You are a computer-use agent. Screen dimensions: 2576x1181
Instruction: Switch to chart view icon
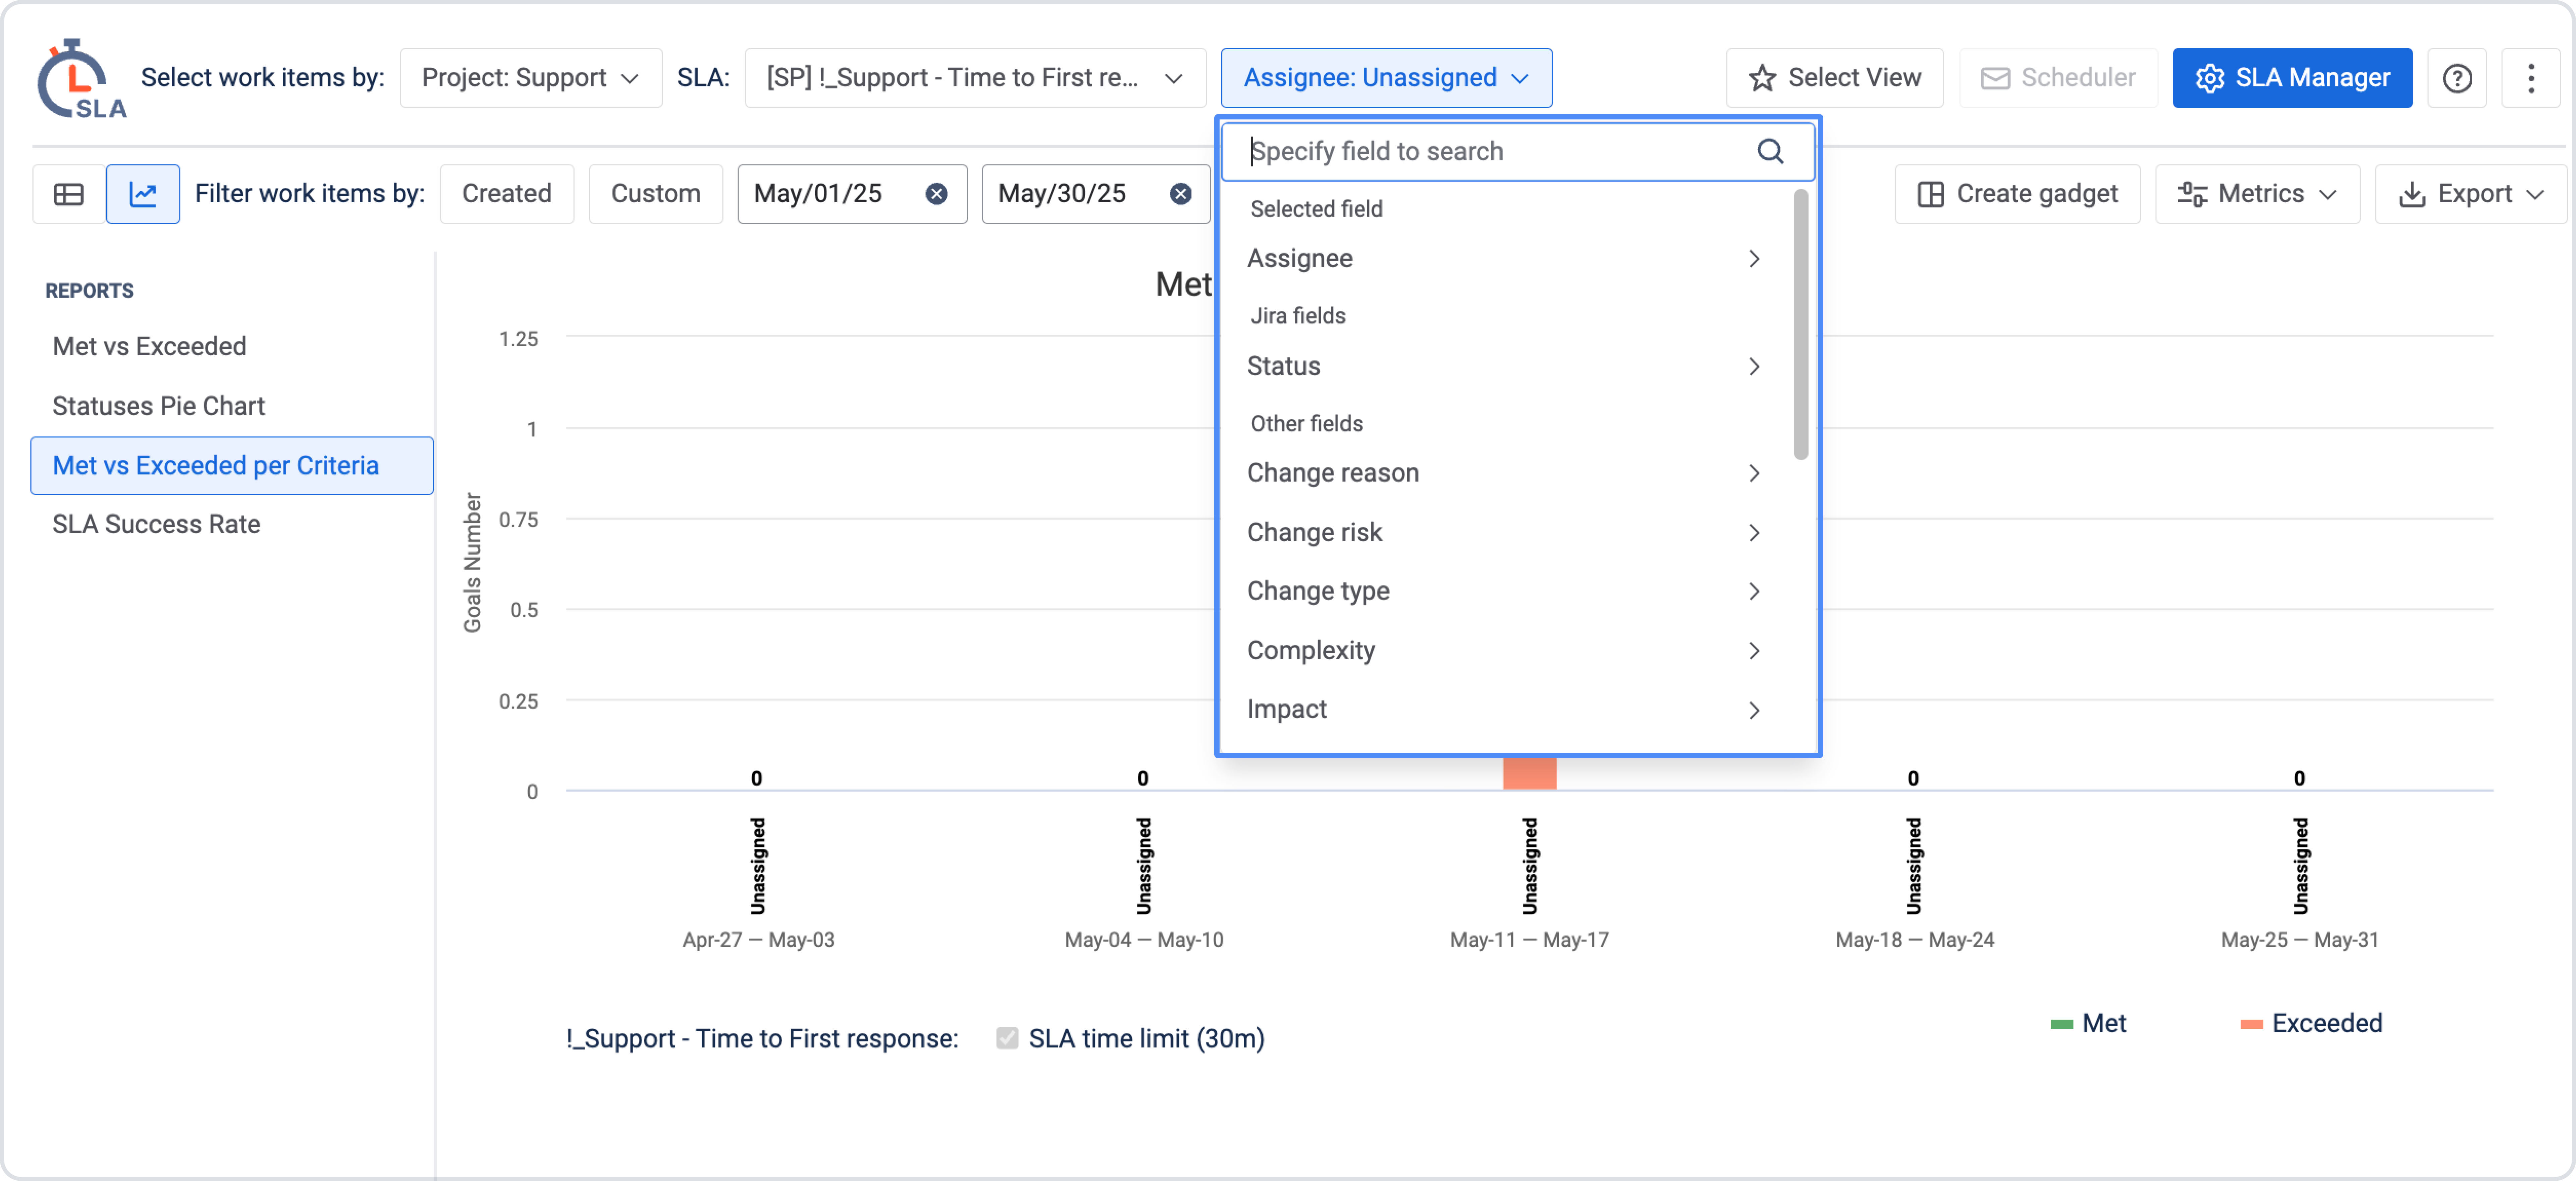(x=143, y=194)
